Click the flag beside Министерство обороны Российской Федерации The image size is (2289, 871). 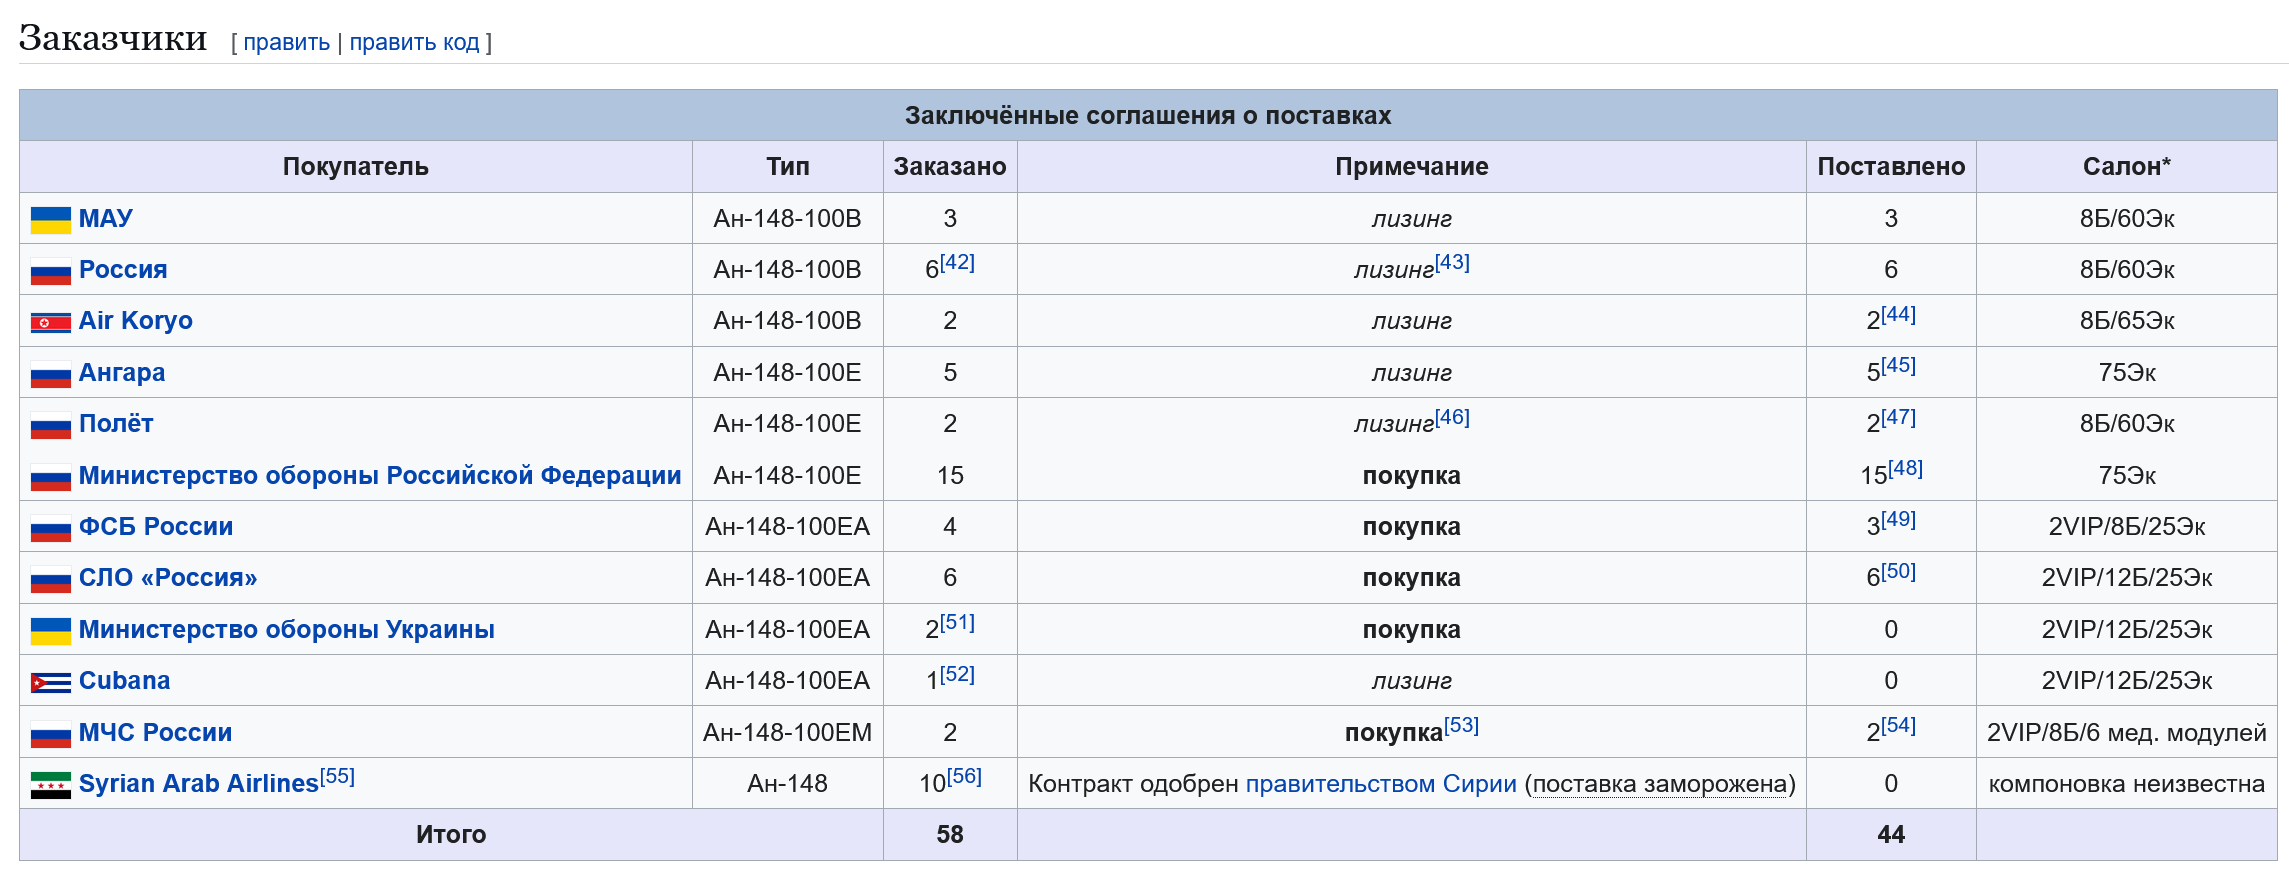click(x=51, y=477)
